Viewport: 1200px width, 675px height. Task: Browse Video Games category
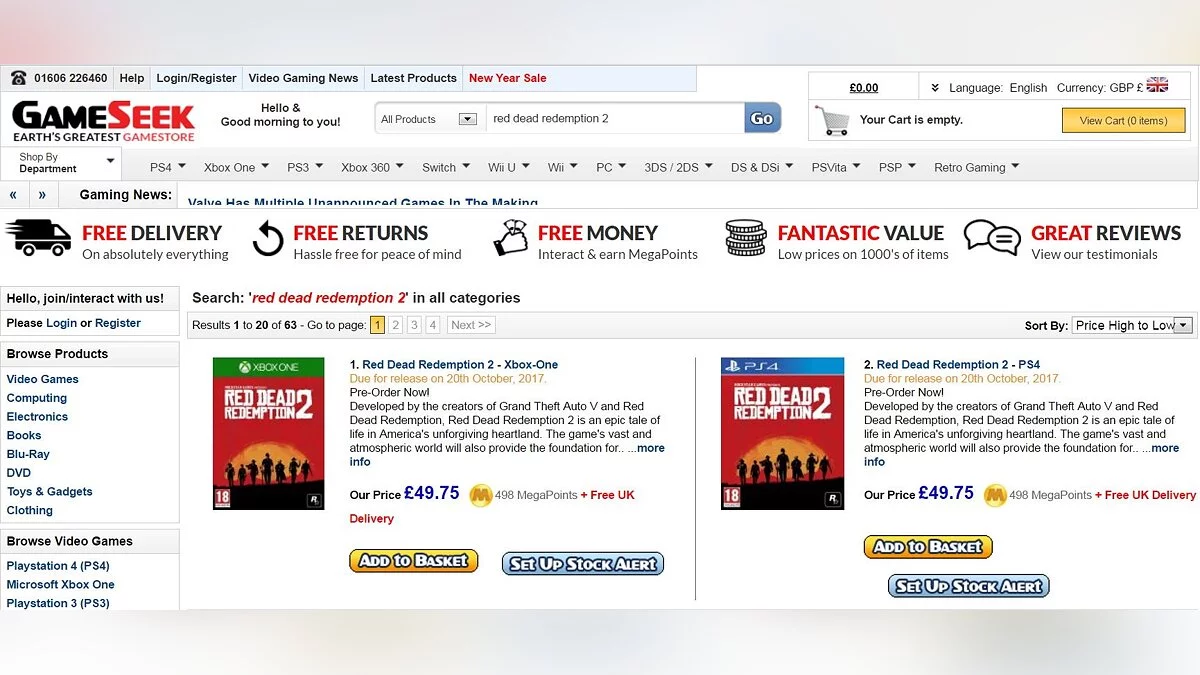[x=42, y=379]
